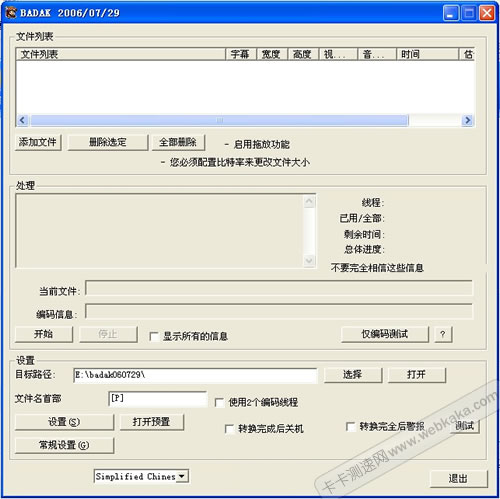Click the 仅编码测试 button
The image size is (500, 499).
[x=385, y=334]
